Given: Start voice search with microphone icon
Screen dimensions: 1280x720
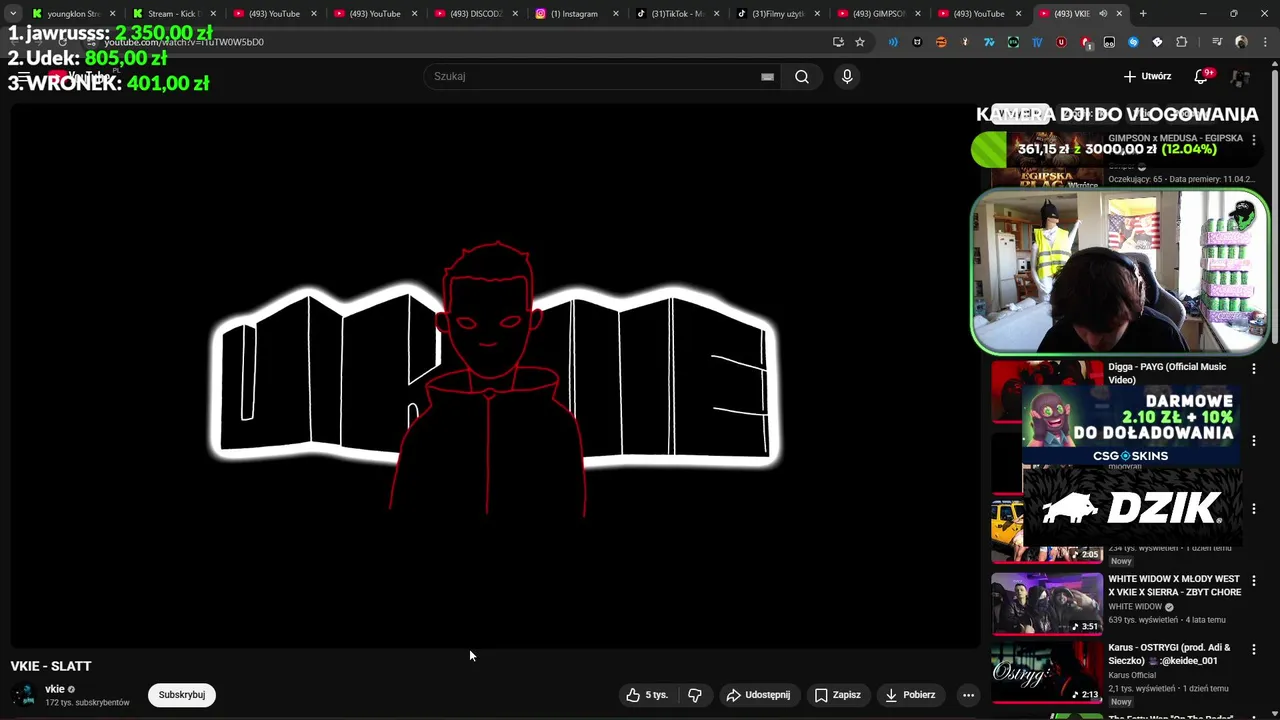Looking at the screenshot, I should pos(847,76).
